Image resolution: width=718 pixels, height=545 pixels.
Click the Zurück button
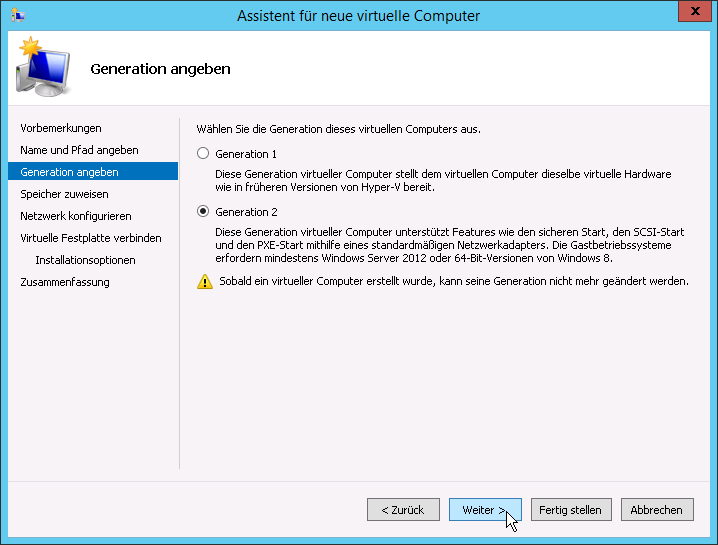403,510
